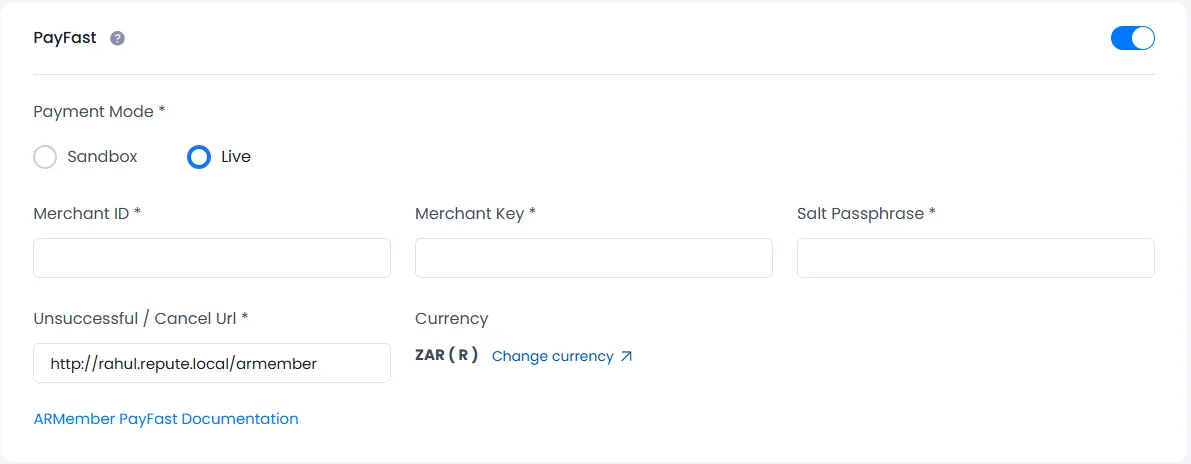This screenshot has height=464, width=1191.
Task: Click the Live label text
Action: pyautogui.click(x=236, y=157)
